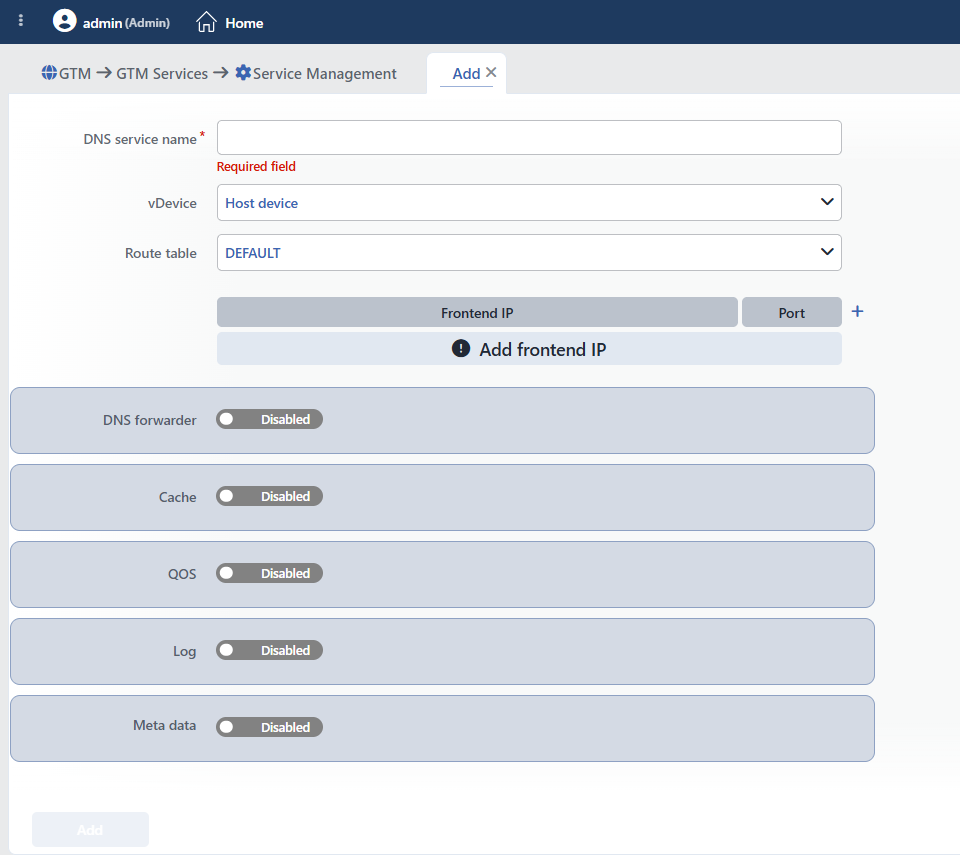Click the 'QOS' label
Screen dimensions: 960x855
(x=182, y=574)
